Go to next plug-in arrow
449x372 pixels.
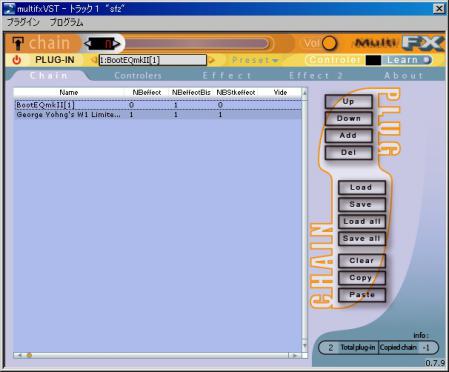(211, 60)
